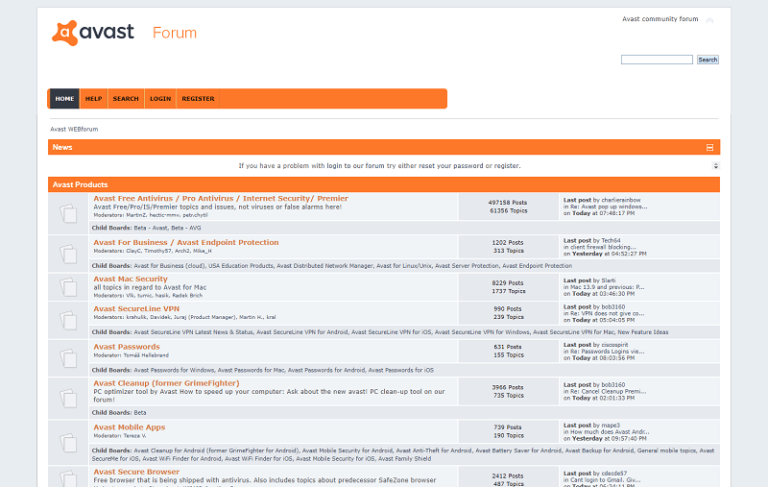The width and height of the screenshot is (768, 487).
Task: Open the HELP menu item
Action: tap(94, 98)
